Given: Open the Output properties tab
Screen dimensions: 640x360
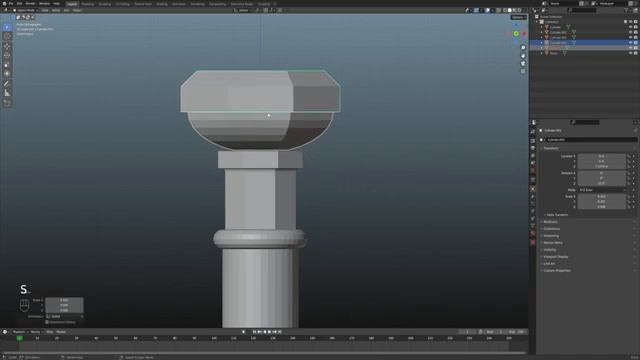Looking at the screenshot, I should click(533, 148).
